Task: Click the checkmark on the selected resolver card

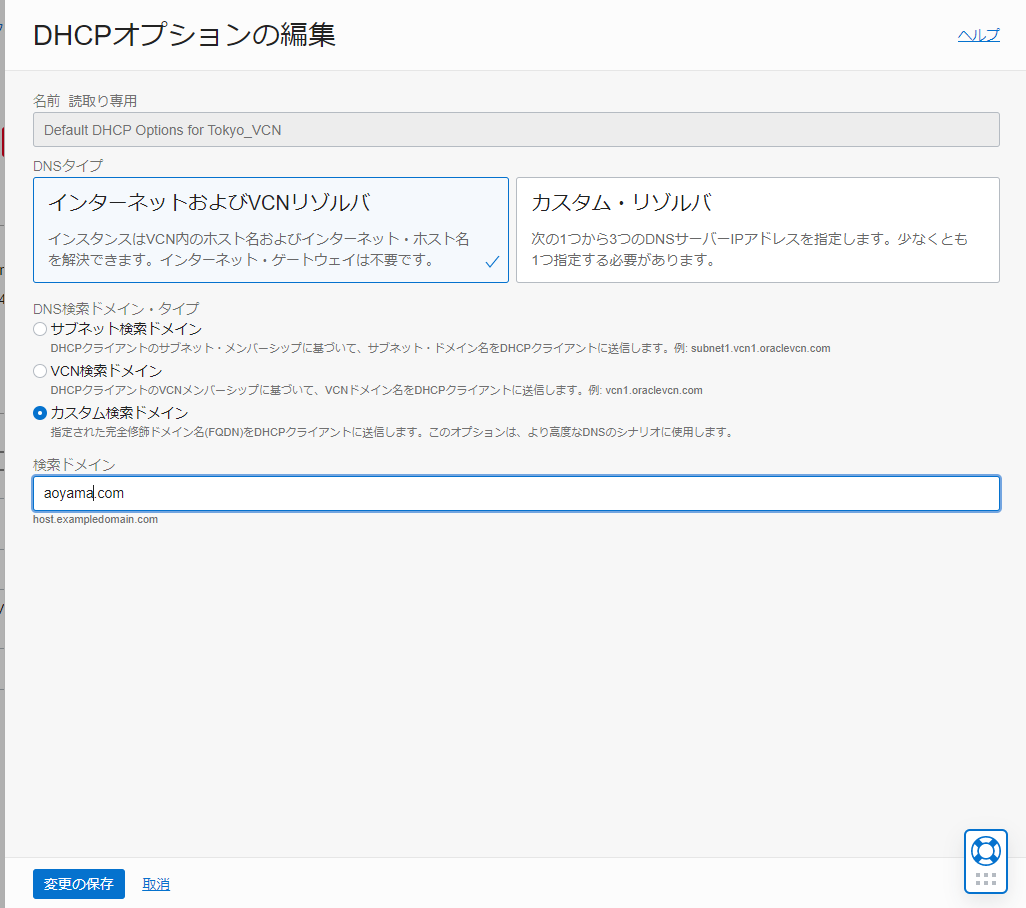Action: tap(491, 262)
